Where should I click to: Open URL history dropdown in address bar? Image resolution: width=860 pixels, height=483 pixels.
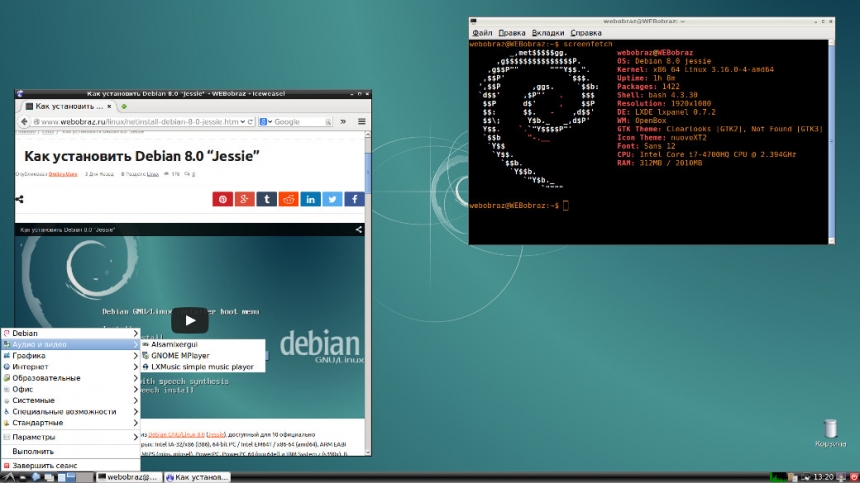[242, 122]
